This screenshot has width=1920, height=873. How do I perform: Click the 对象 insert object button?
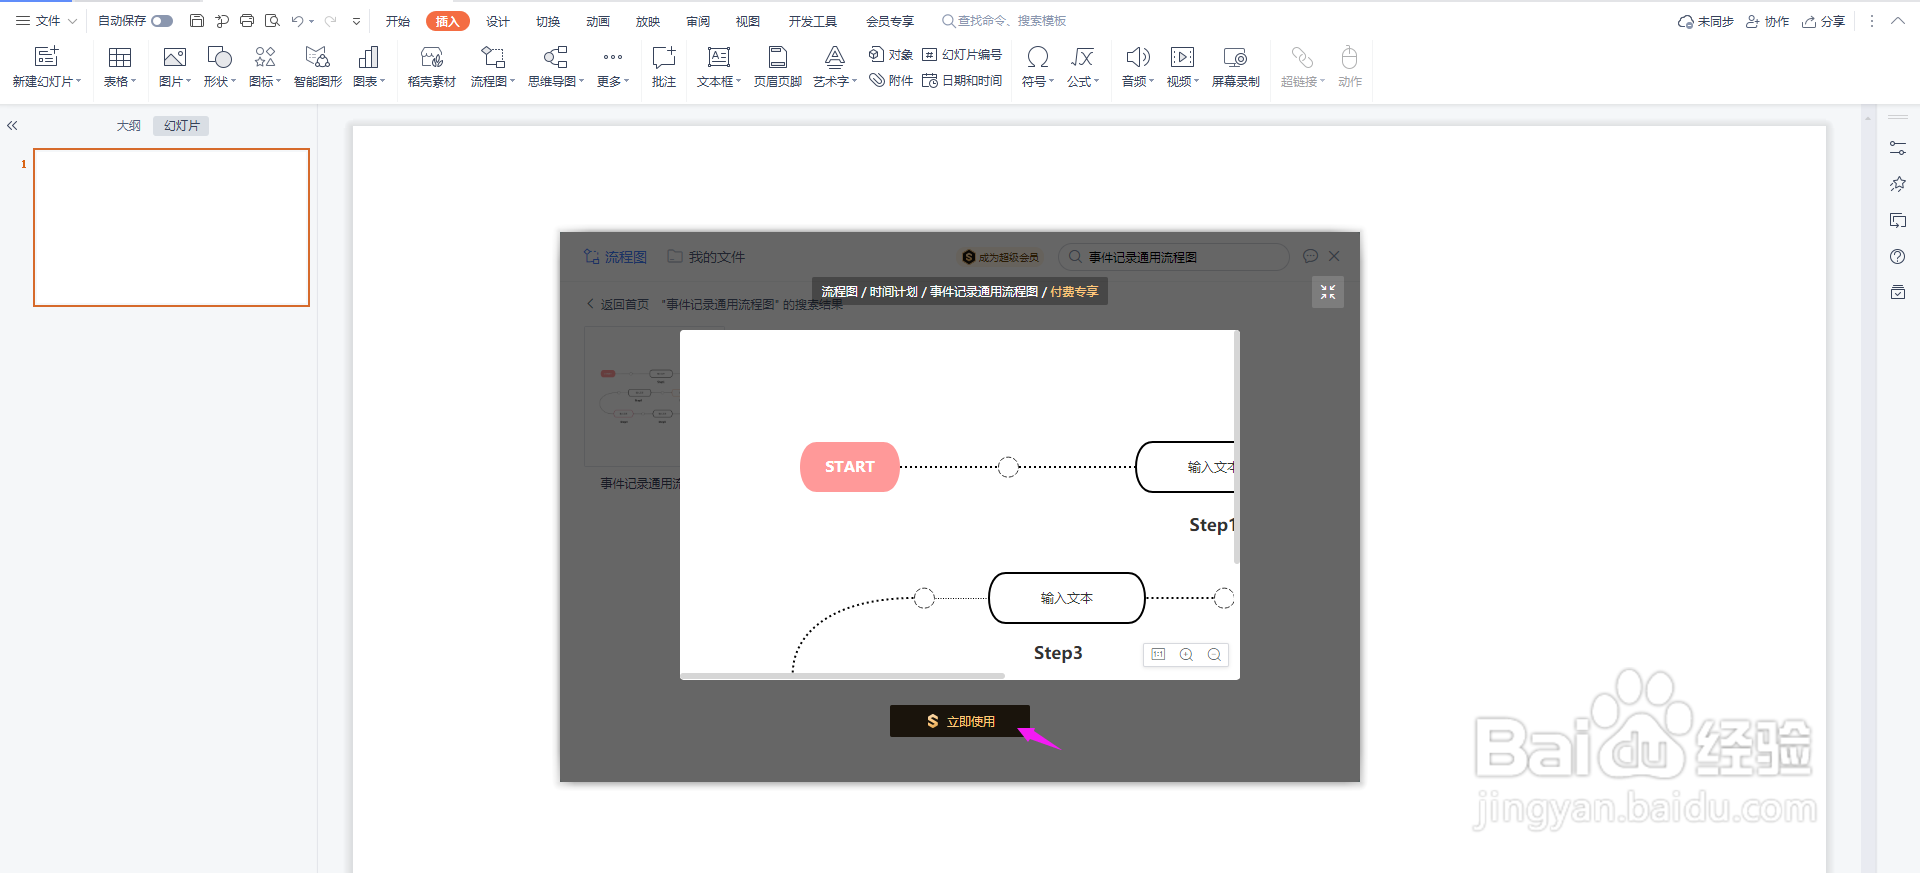(891, 54)
